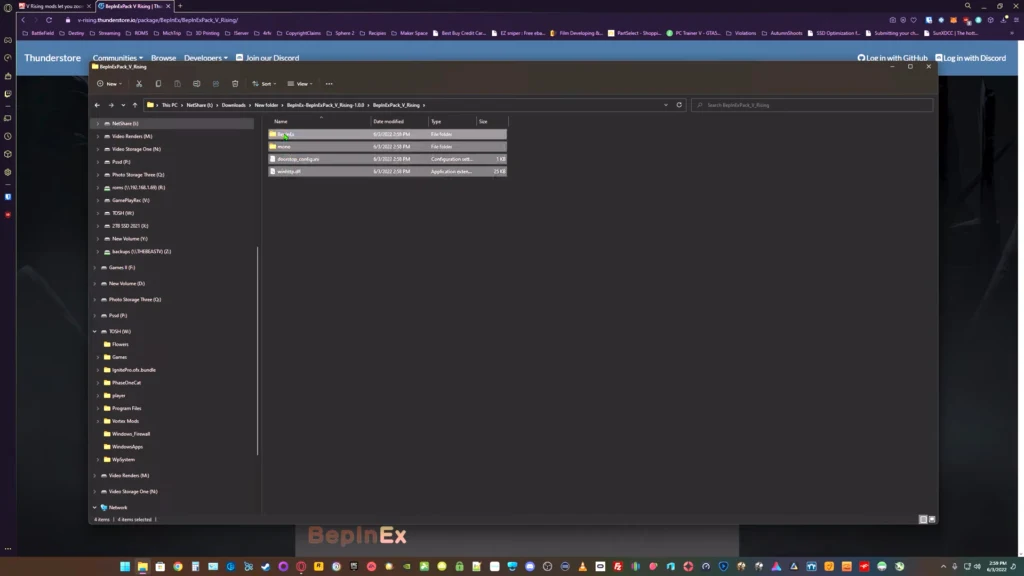Expand the Games II (F:) drive

[x=95, y=268]
